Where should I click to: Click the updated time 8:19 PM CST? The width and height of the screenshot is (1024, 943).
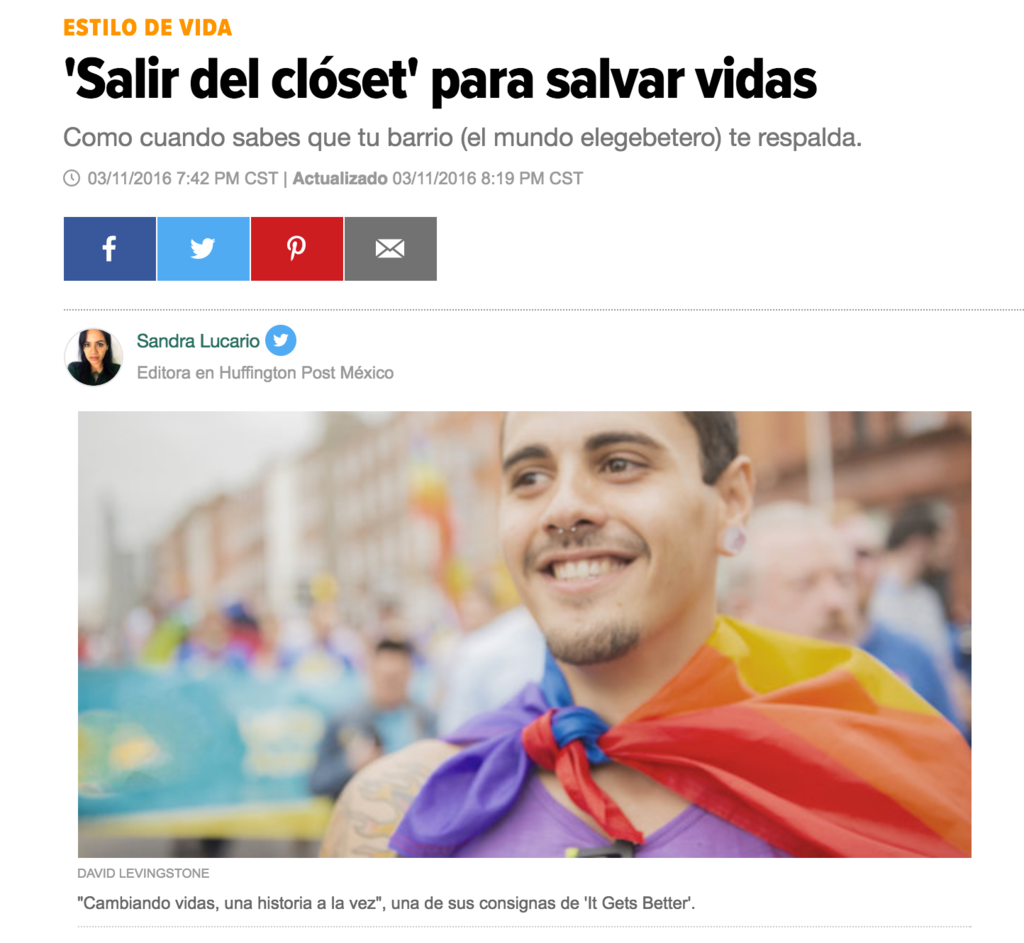coord(532,178)
